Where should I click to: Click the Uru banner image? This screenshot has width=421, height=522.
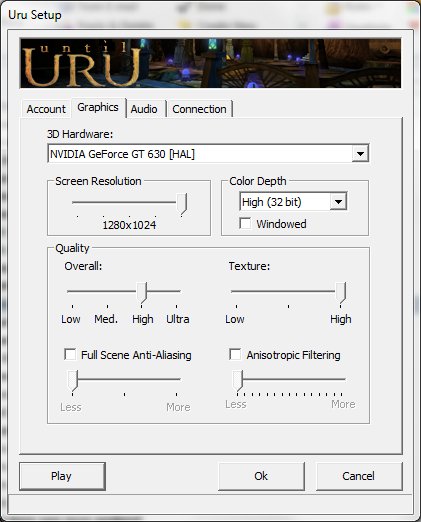point(210,63)
